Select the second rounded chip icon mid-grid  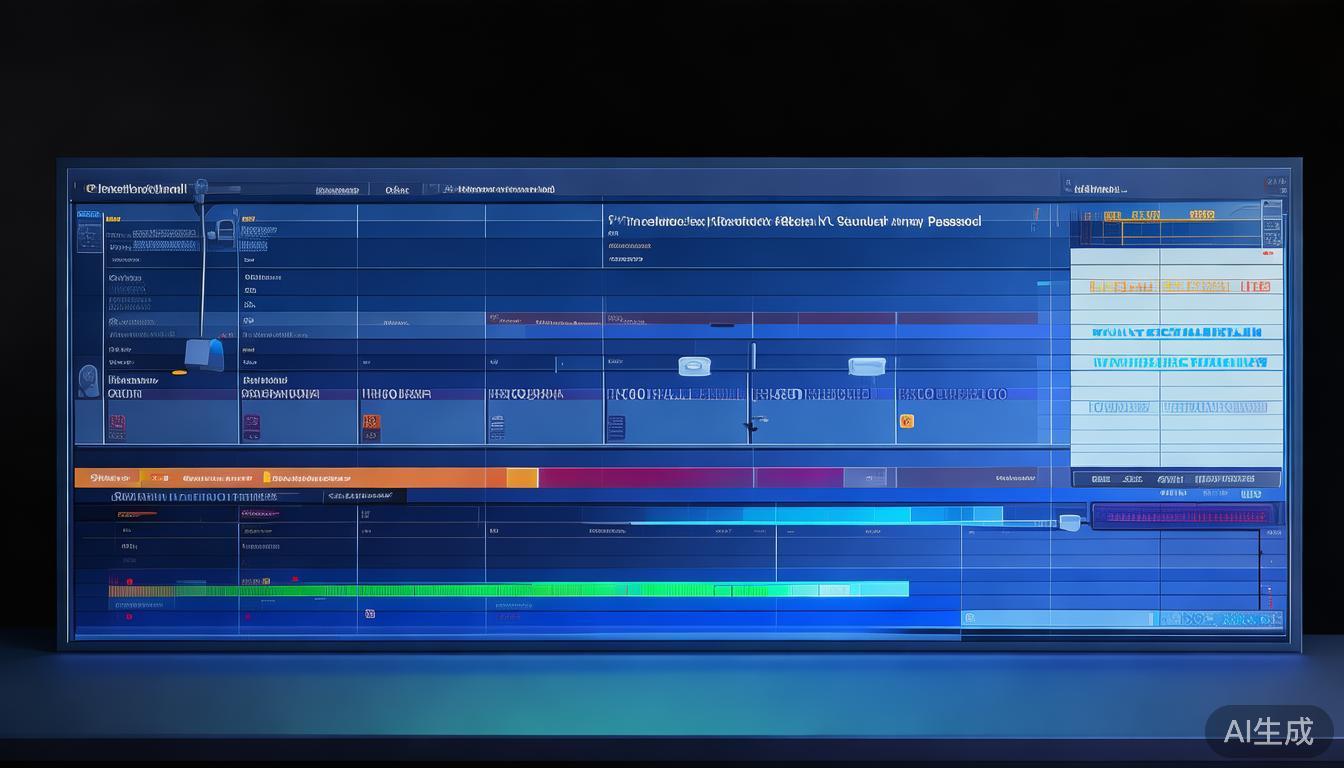coord(866,366)
